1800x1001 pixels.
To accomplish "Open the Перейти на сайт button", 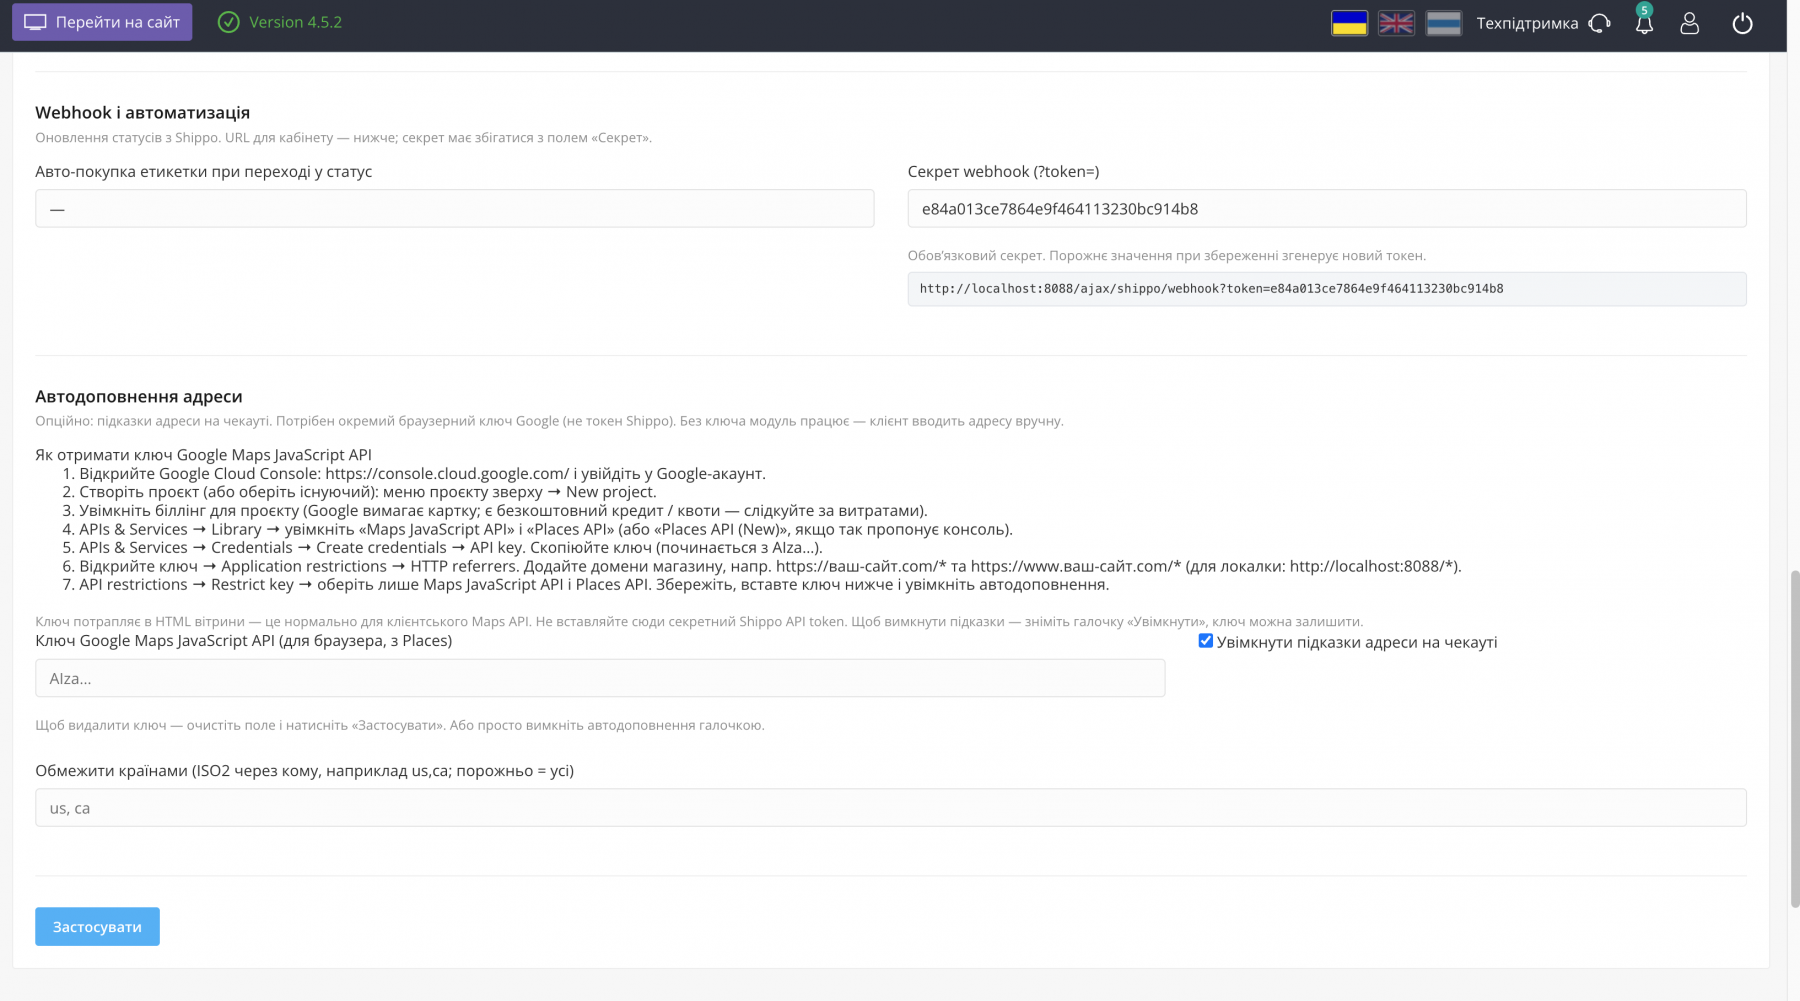I will [x=102, y=22].
